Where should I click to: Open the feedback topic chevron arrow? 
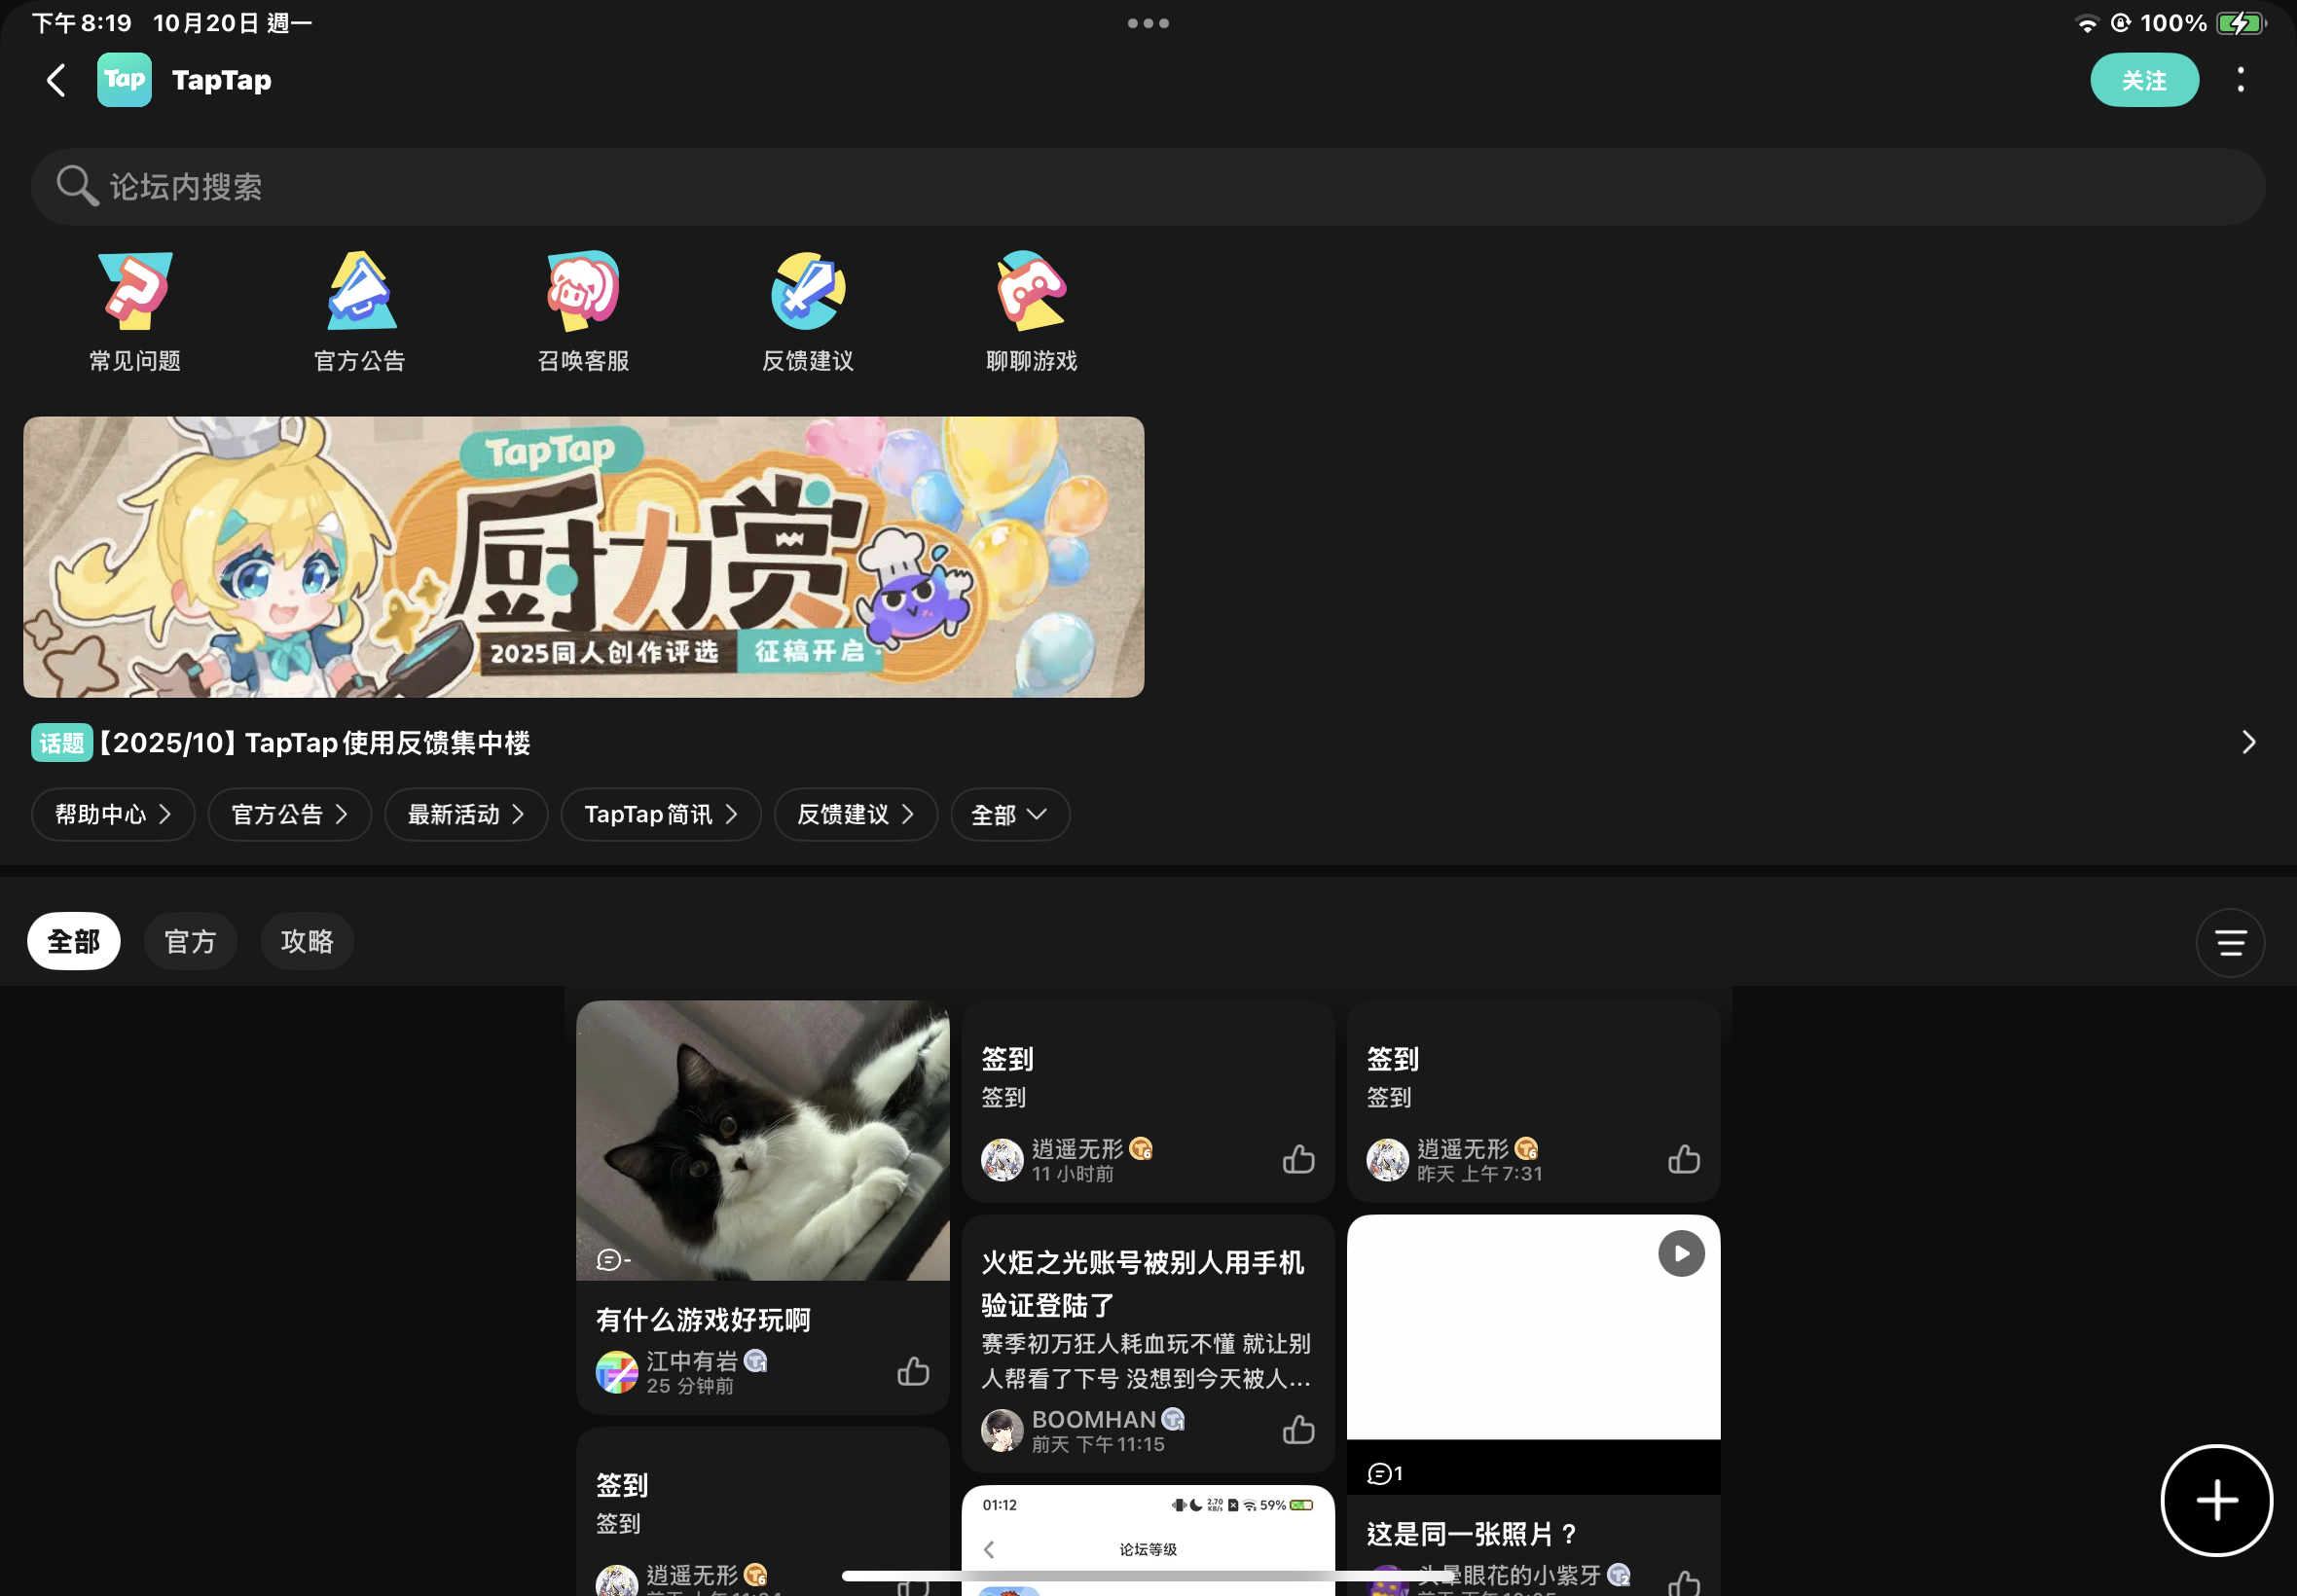(x=2248, y=742)
